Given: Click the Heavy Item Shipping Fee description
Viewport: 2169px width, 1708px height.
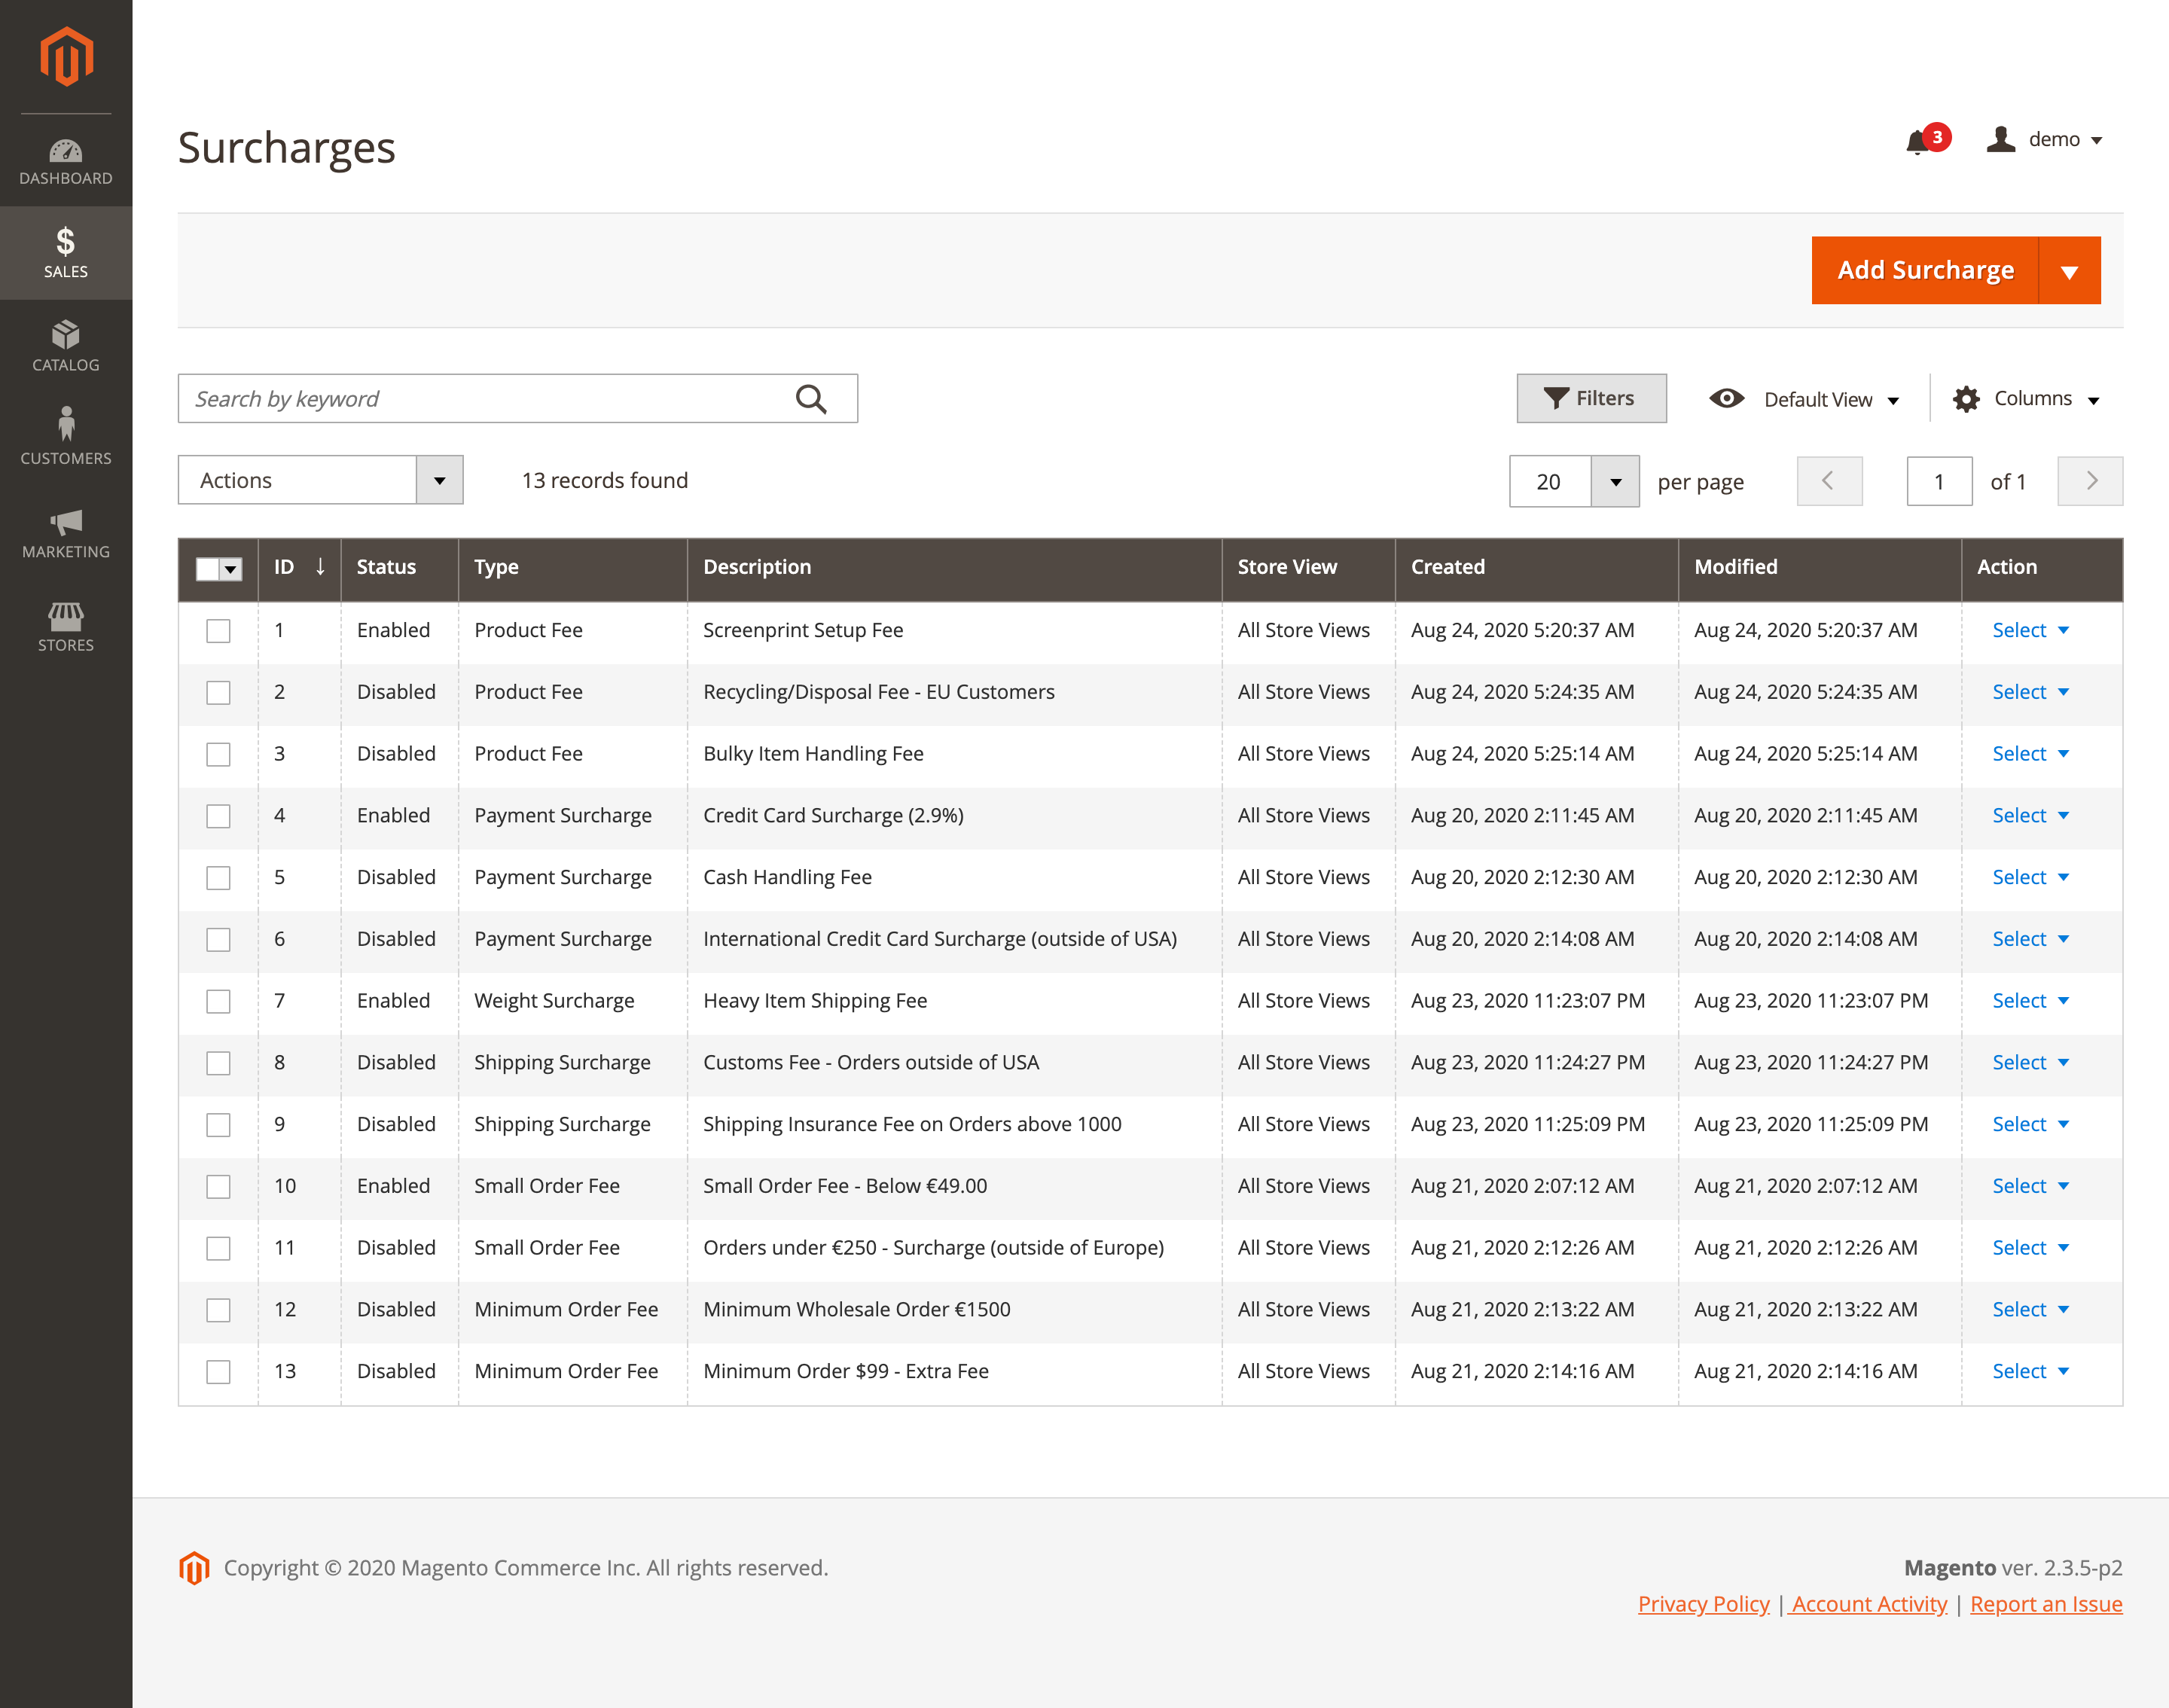Looking at the screenshot, I should click(815, 1001).
